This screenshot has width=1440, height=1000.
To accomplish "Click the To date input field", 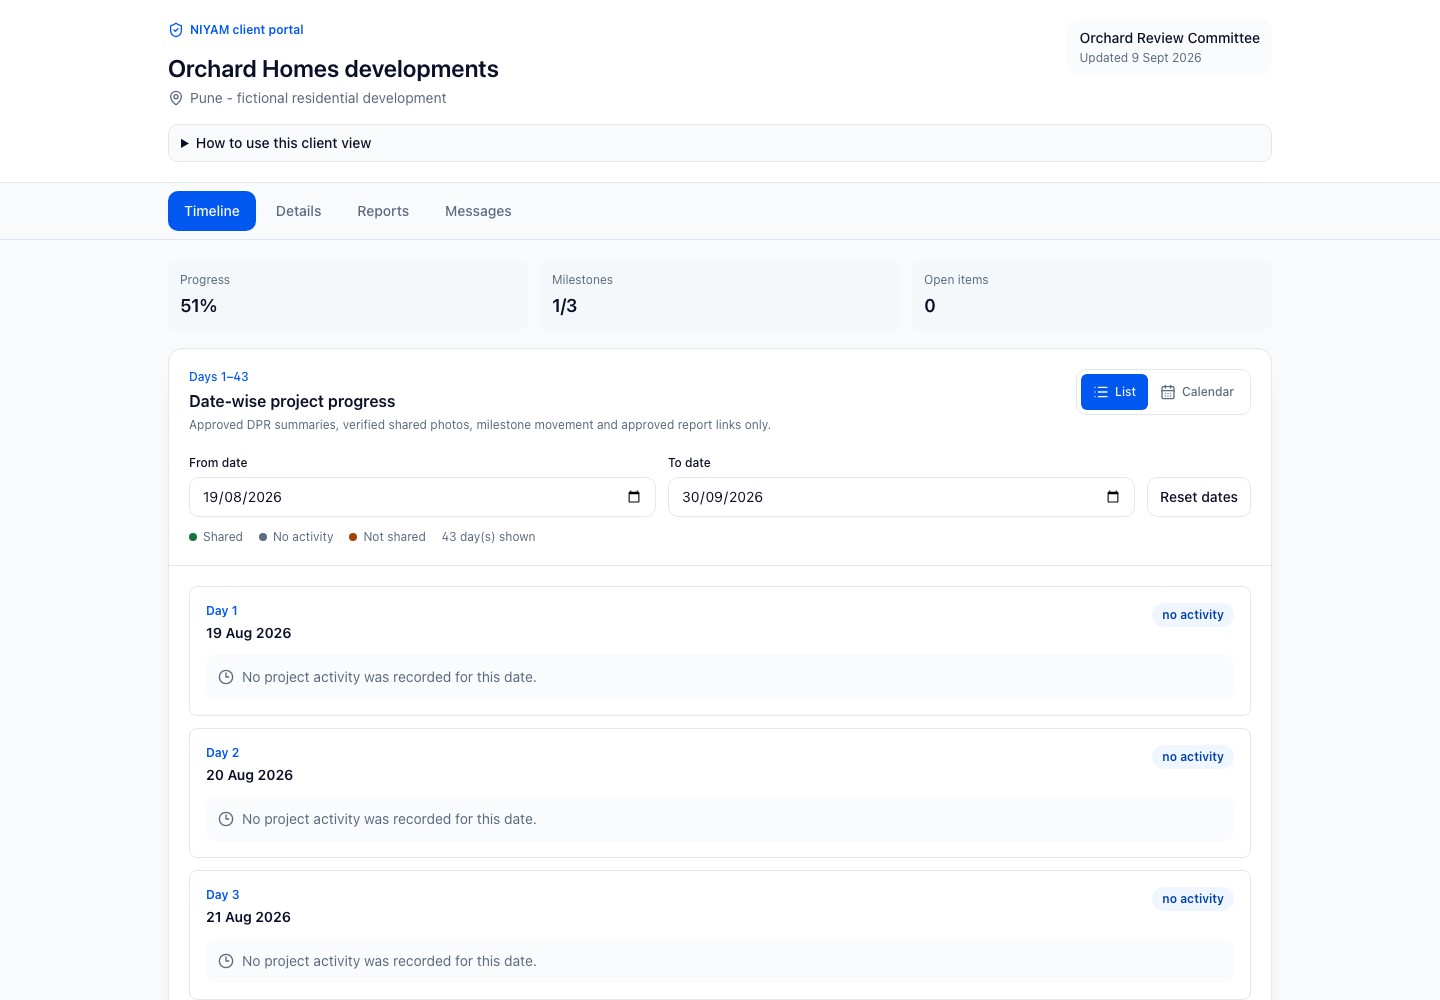I will 901,497.
